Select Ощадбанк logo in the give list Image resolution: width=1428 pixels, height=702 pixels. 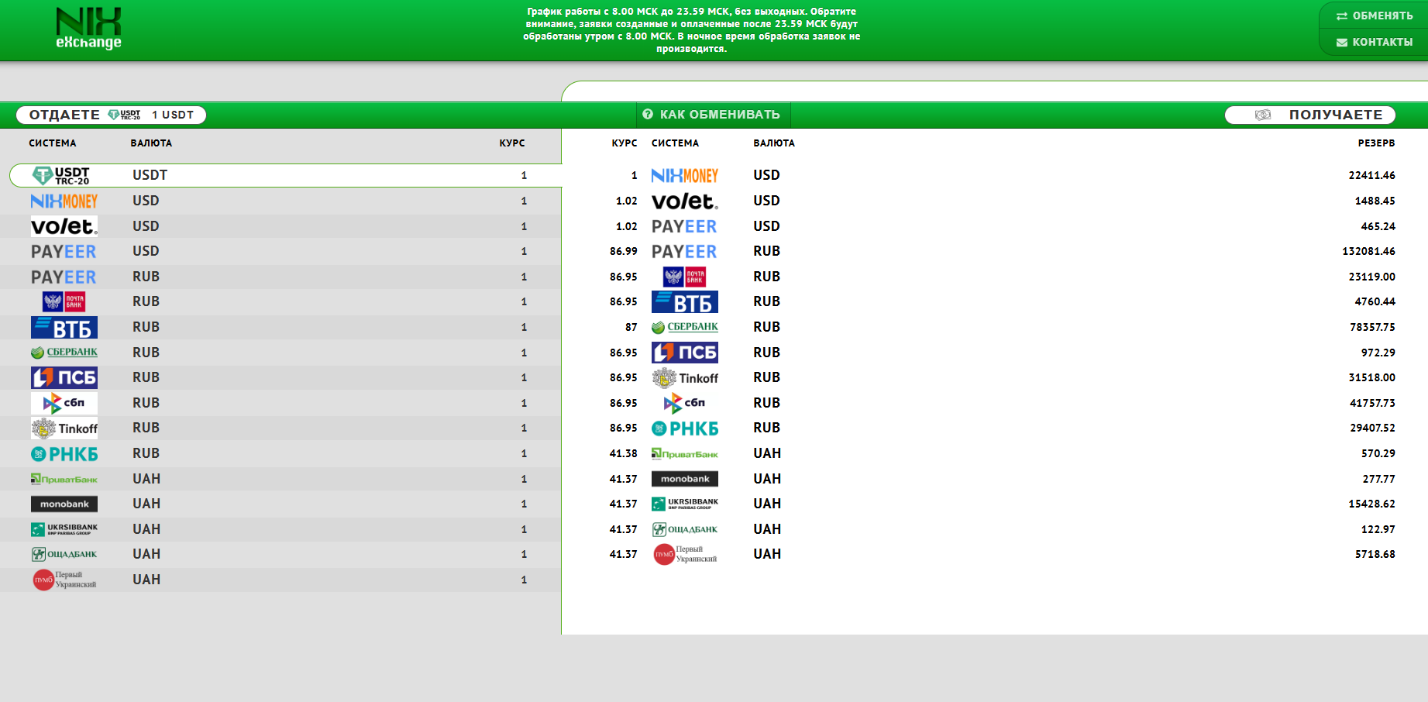point(64,554)
